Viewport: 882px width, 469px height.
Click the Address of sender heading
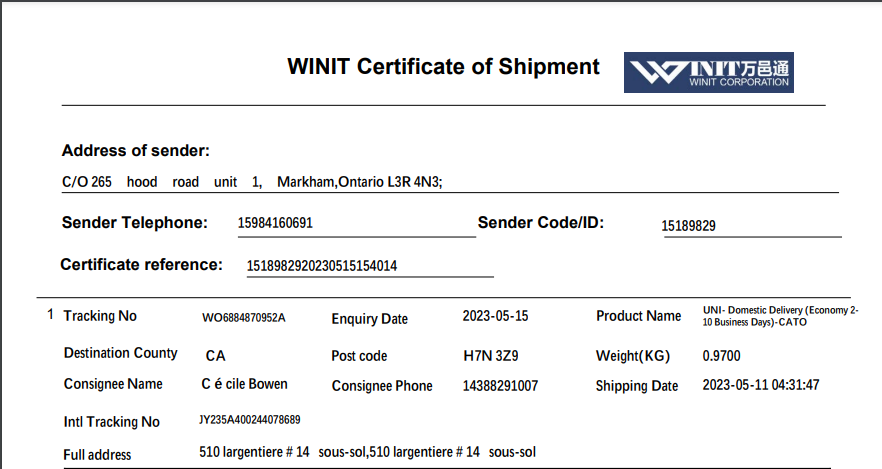136,151
